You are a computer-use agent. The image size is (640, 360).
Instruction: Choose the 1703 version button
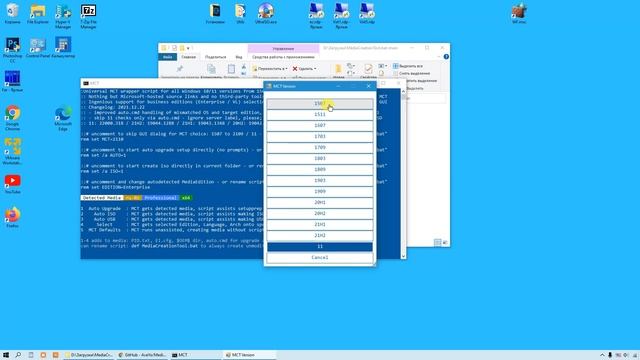point(320,137)
